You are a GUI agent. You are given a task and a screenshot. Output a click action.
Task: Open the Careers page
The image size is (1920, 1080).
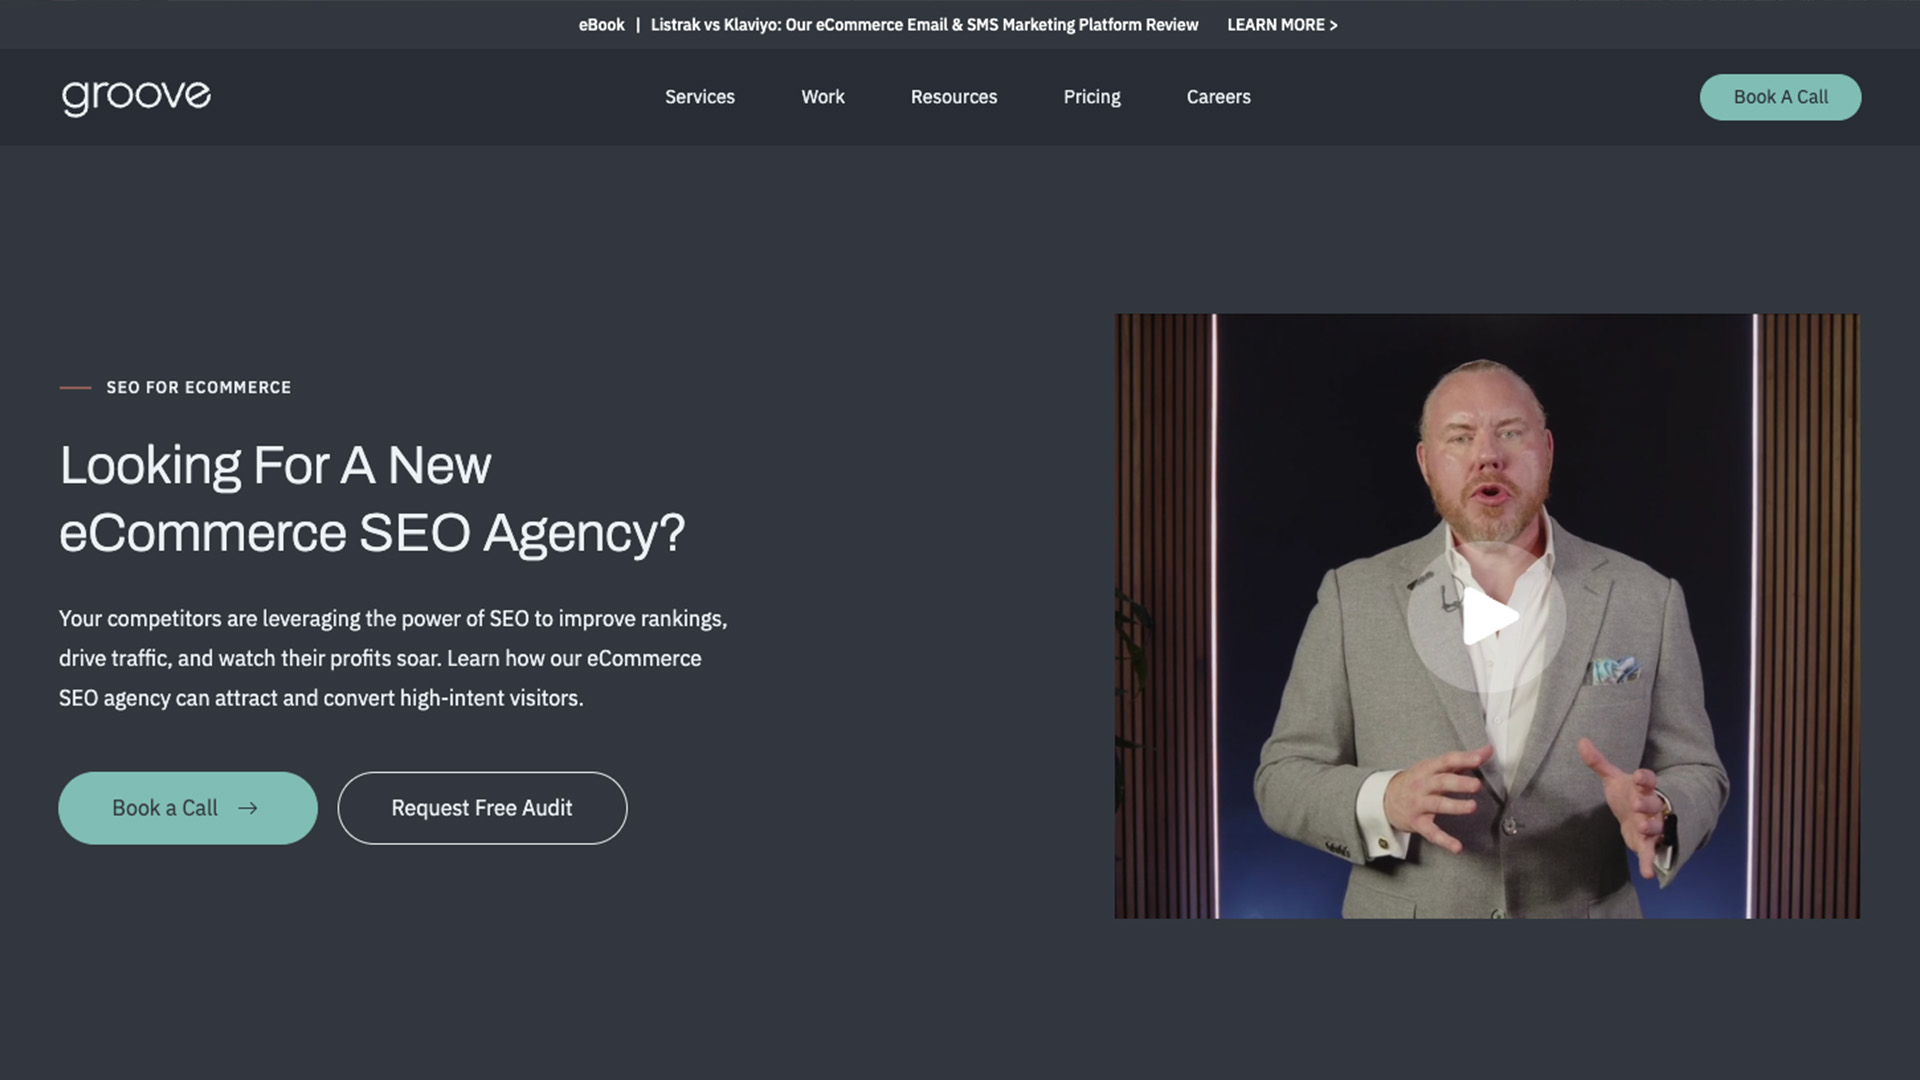point(1219,97)
